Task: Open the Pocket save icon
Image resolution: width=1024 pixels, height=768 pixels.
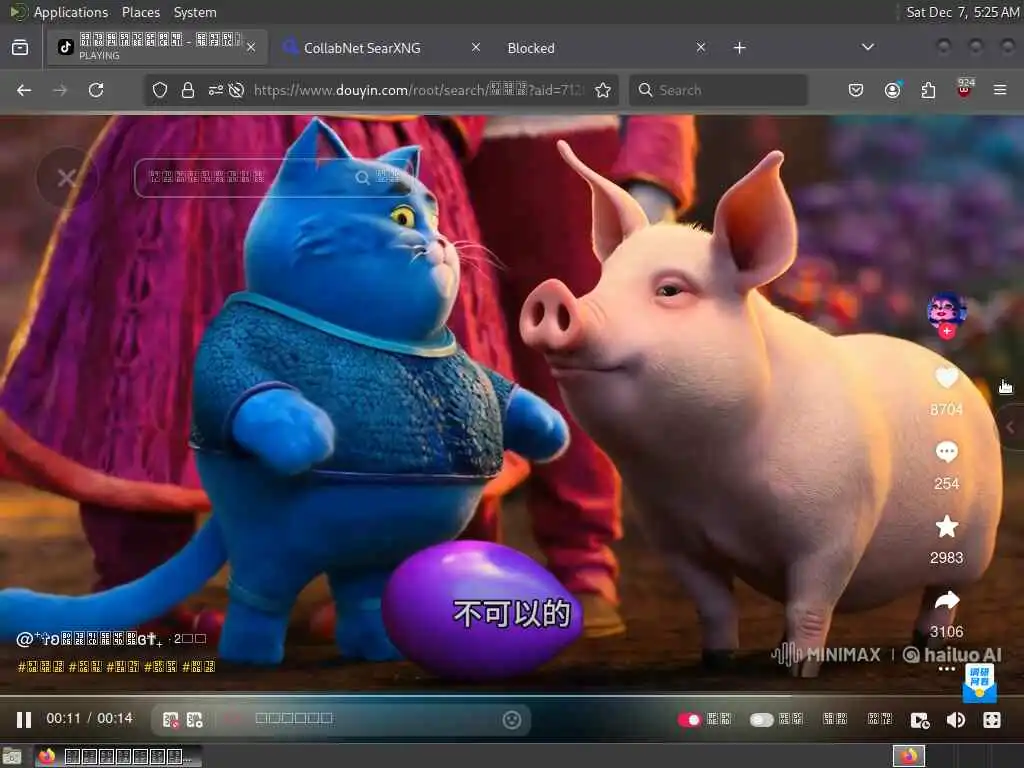Action: [856, 90]
